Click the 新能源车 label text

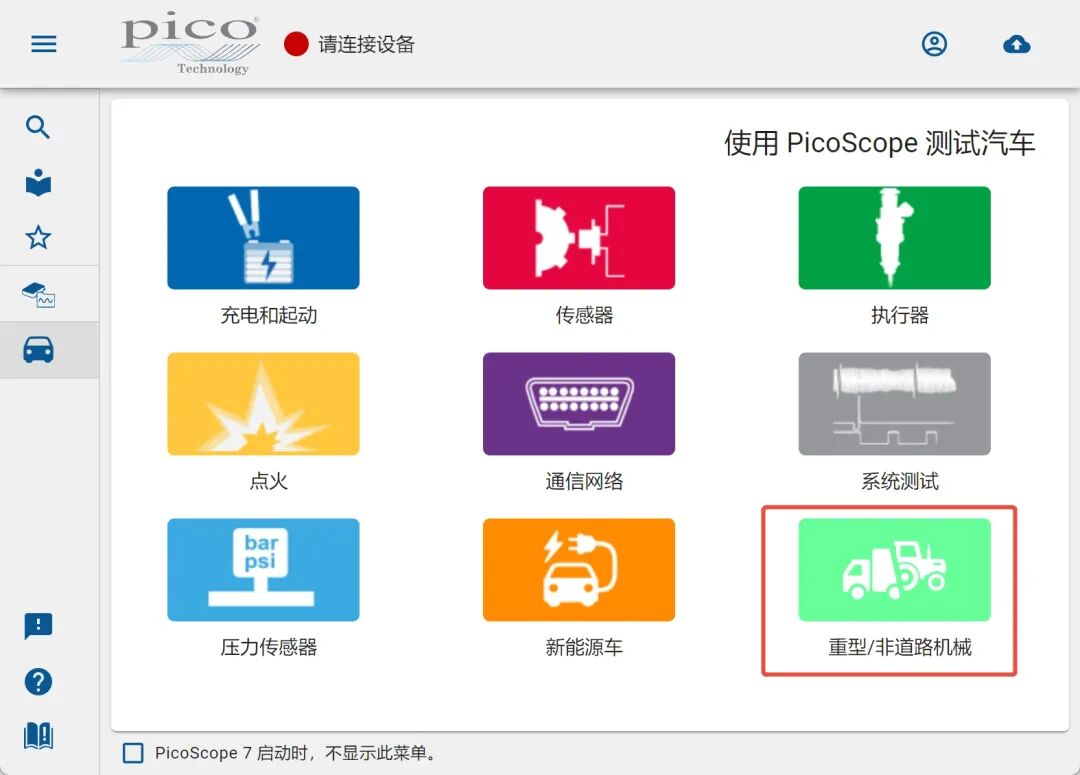[584, 647]
